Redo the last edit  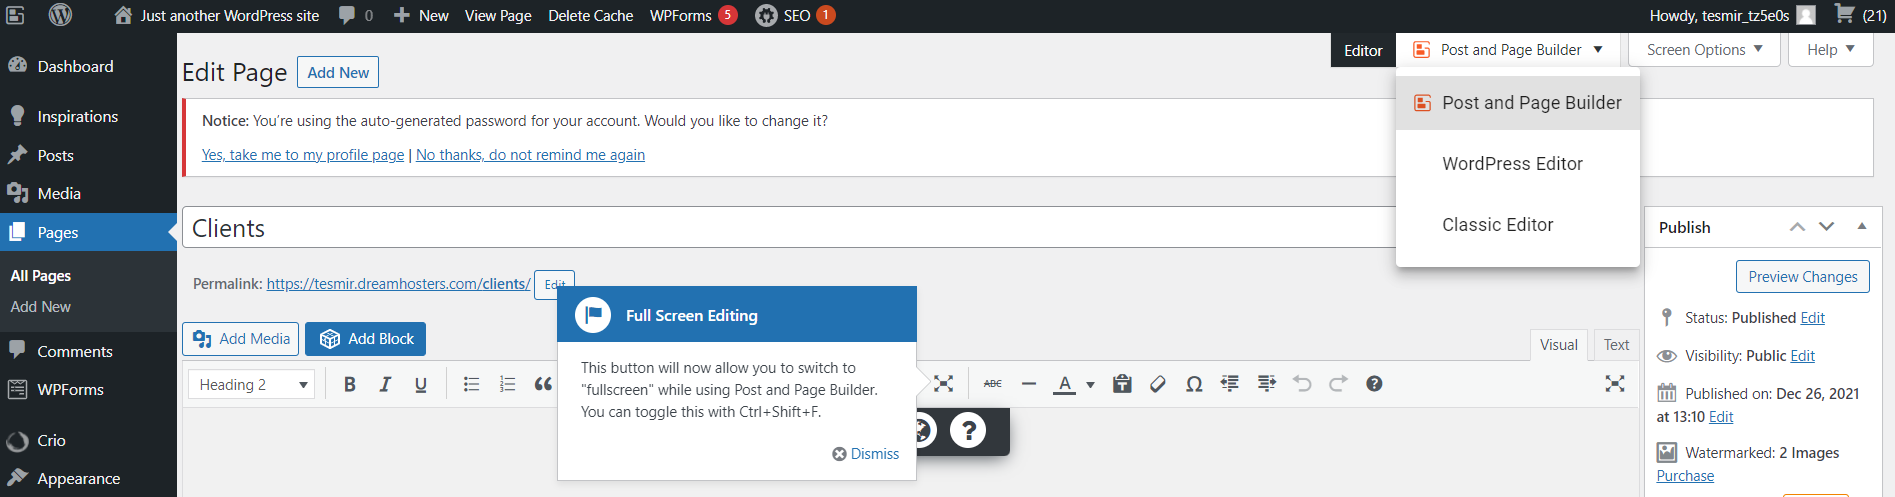1338,384
